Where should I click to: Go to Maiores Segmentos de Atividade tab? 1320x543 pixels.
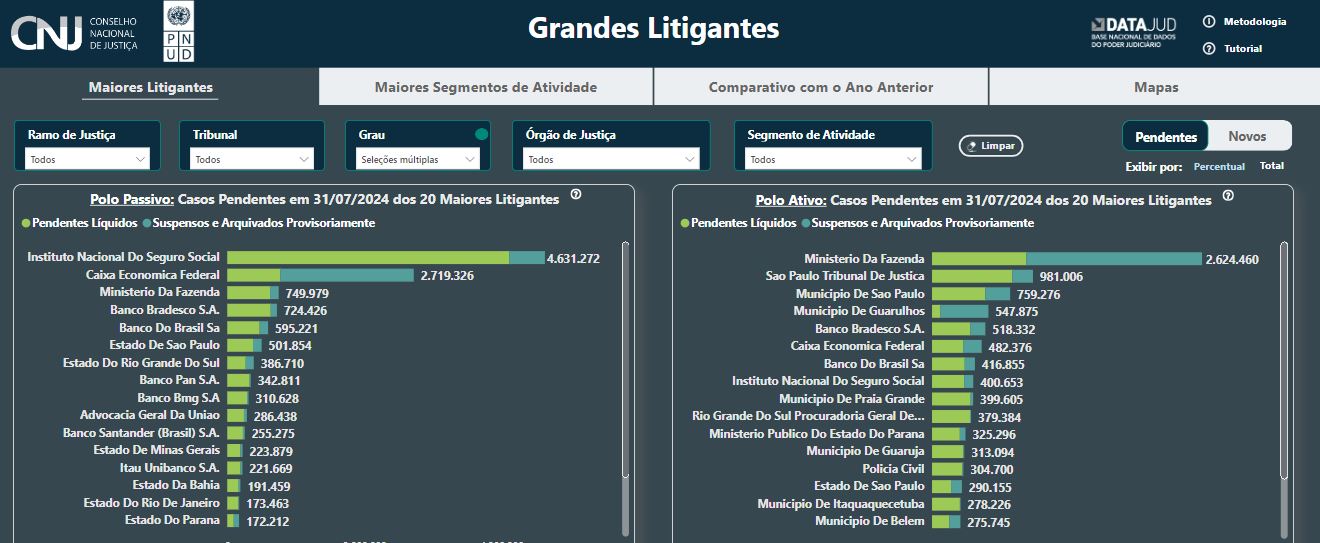point(486,87)
